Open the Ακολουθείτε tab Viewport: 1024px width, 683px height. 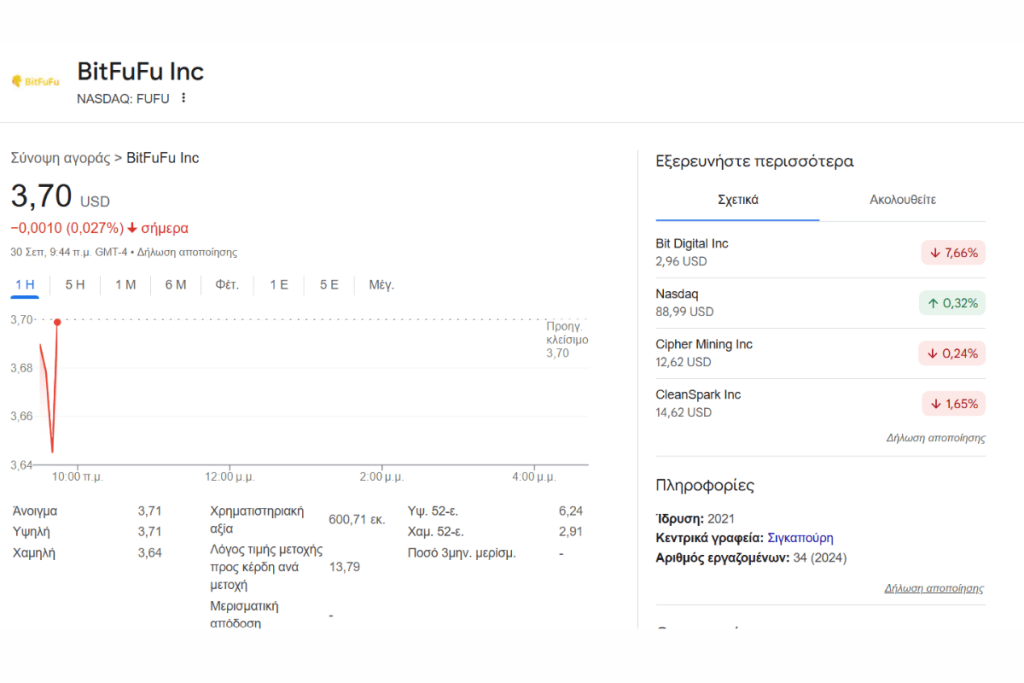[x=903, y=200]
